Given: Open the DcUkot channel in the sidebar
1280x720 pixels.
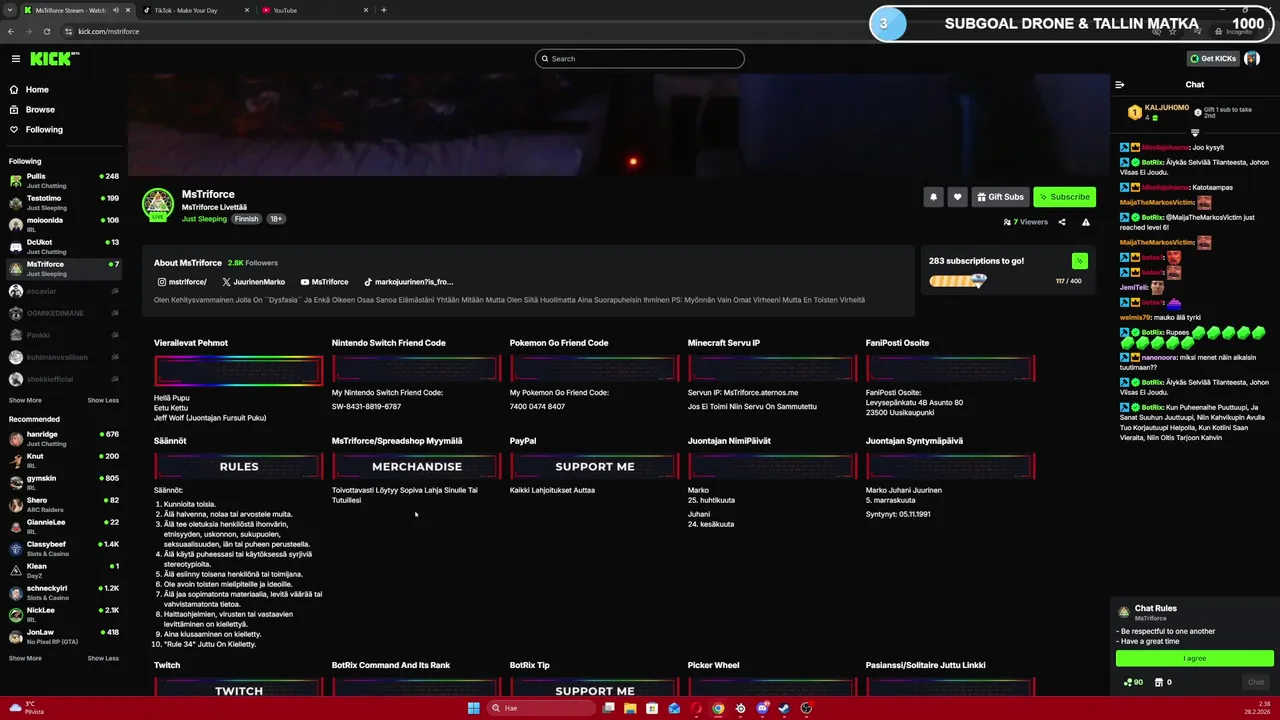Looking at the screenshot, I should coord(63,247).
